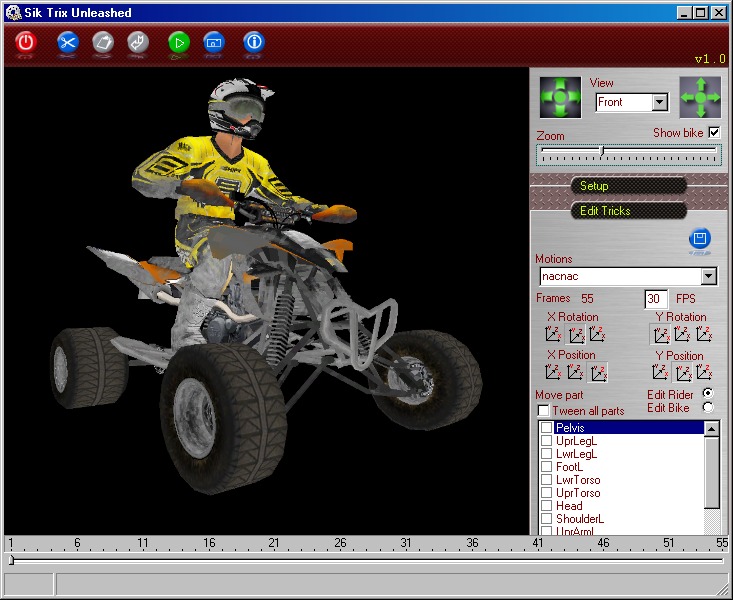
Task: Click the grey copy frame icon
Action: pos(103,43)
